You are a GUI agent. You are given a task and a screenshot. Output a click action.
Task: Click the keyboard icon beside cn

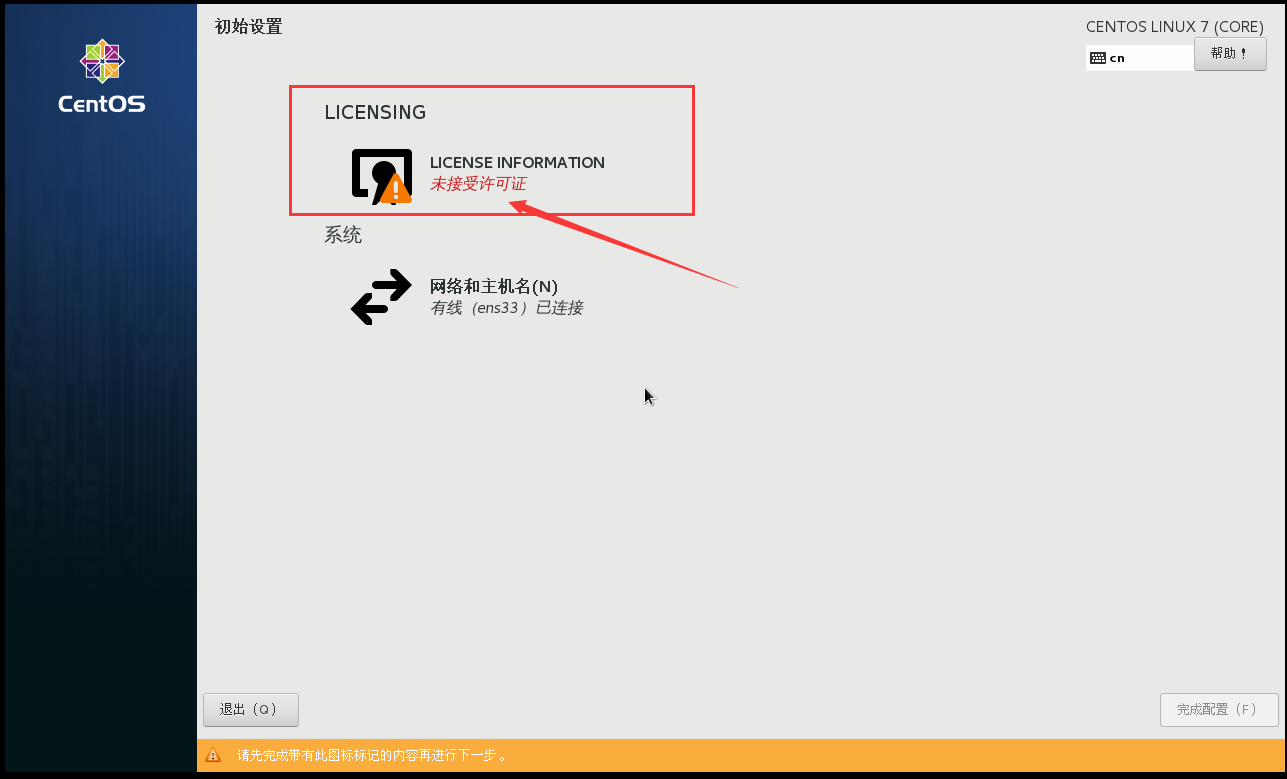tap(1098, 58)
